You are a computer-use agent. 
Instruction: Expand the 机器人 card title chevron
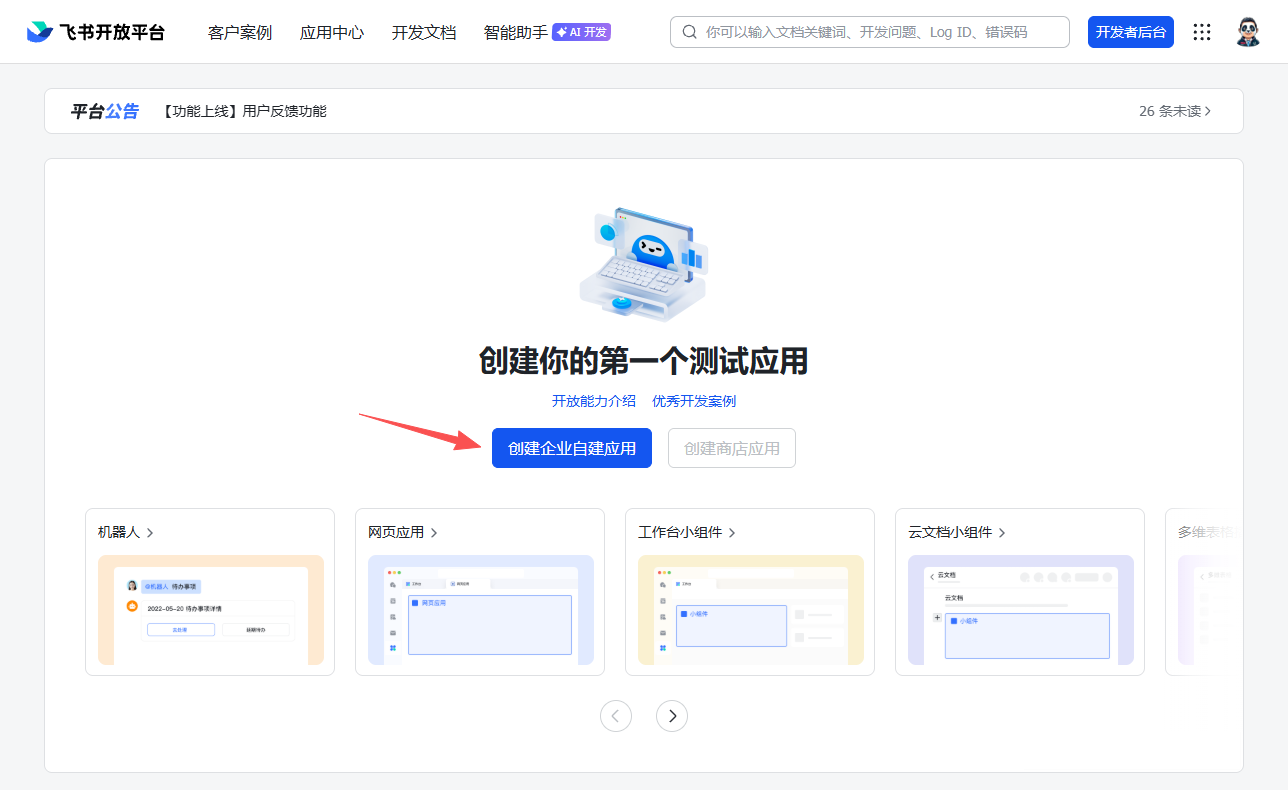click(150, 533)
